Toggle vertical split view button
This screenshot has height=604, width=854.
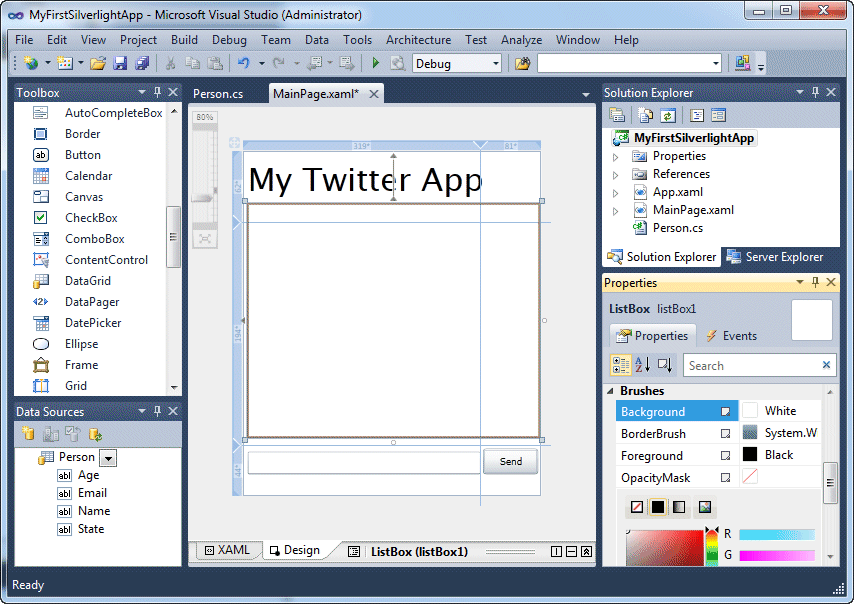[556, 552]
